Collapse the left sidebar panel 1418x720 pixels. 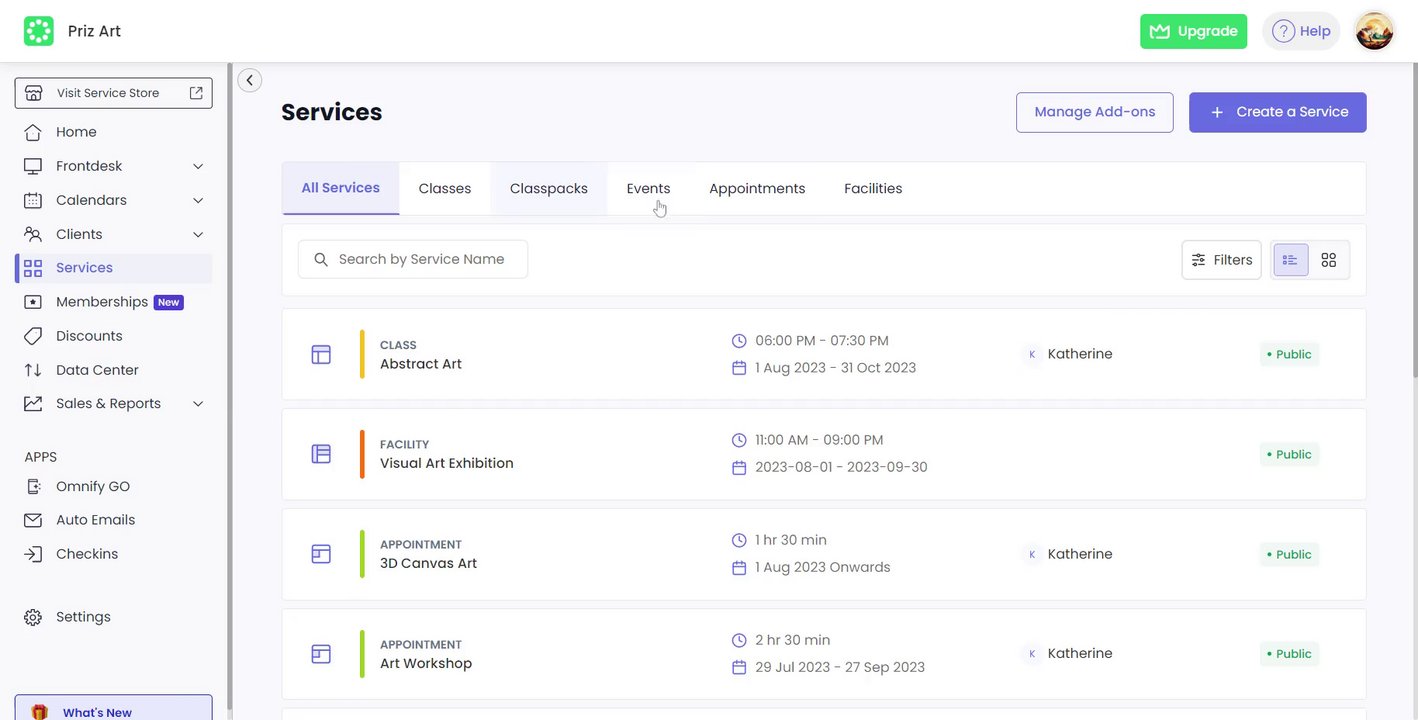point(250,80)
